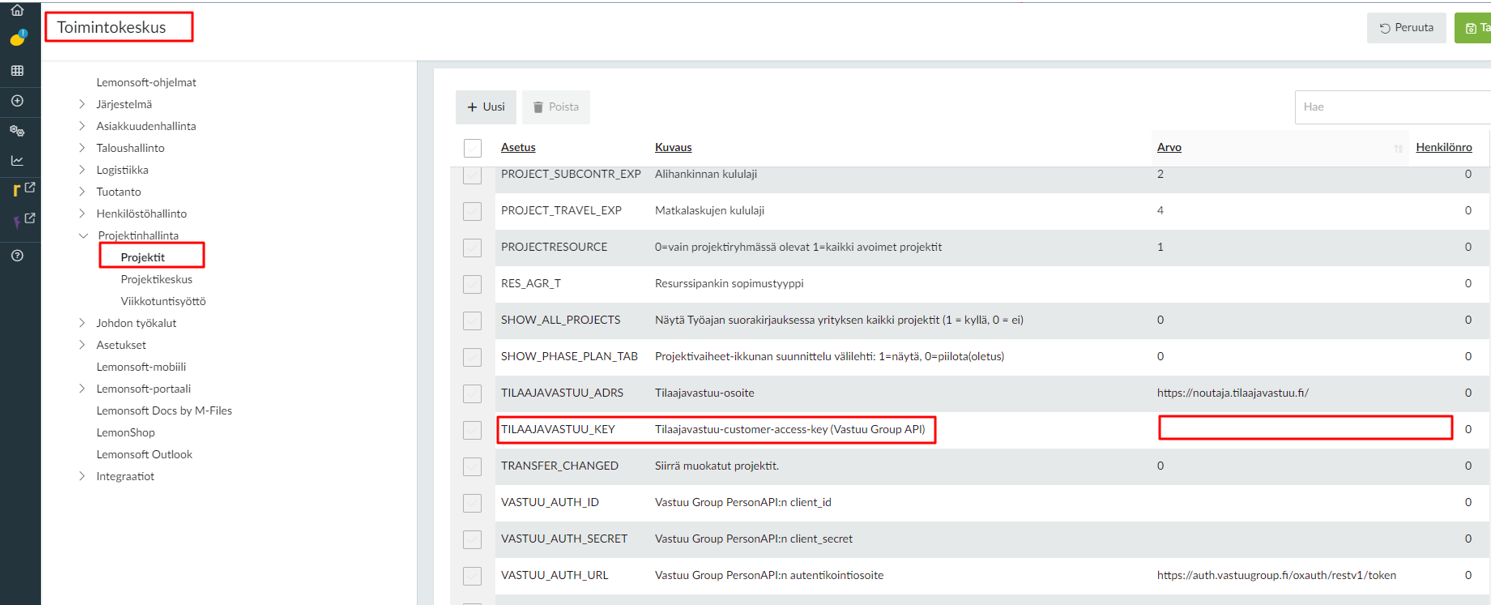Image resolution: width=1498 pixels, height=616 pixels.
Task: Collapse the Projektinhallinta tree node
Action: coord(83,236)
